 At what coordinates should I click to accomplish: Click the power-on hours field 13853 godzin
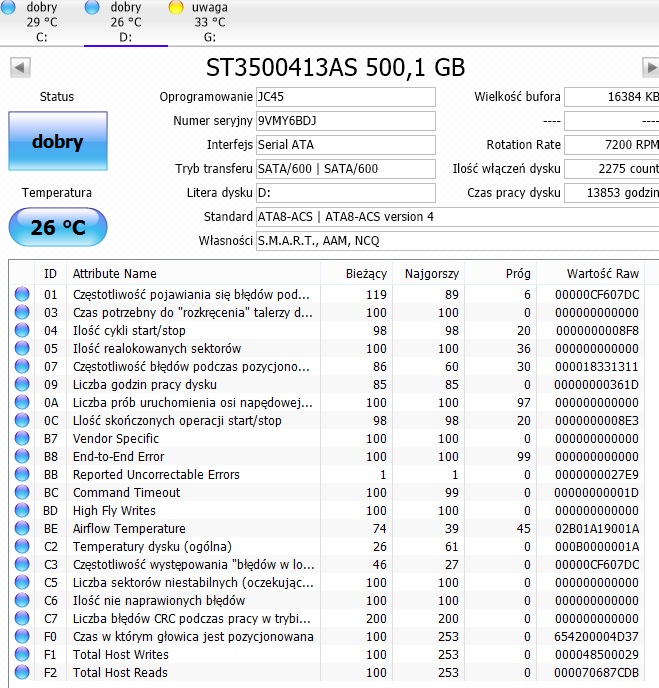[612, 193]
